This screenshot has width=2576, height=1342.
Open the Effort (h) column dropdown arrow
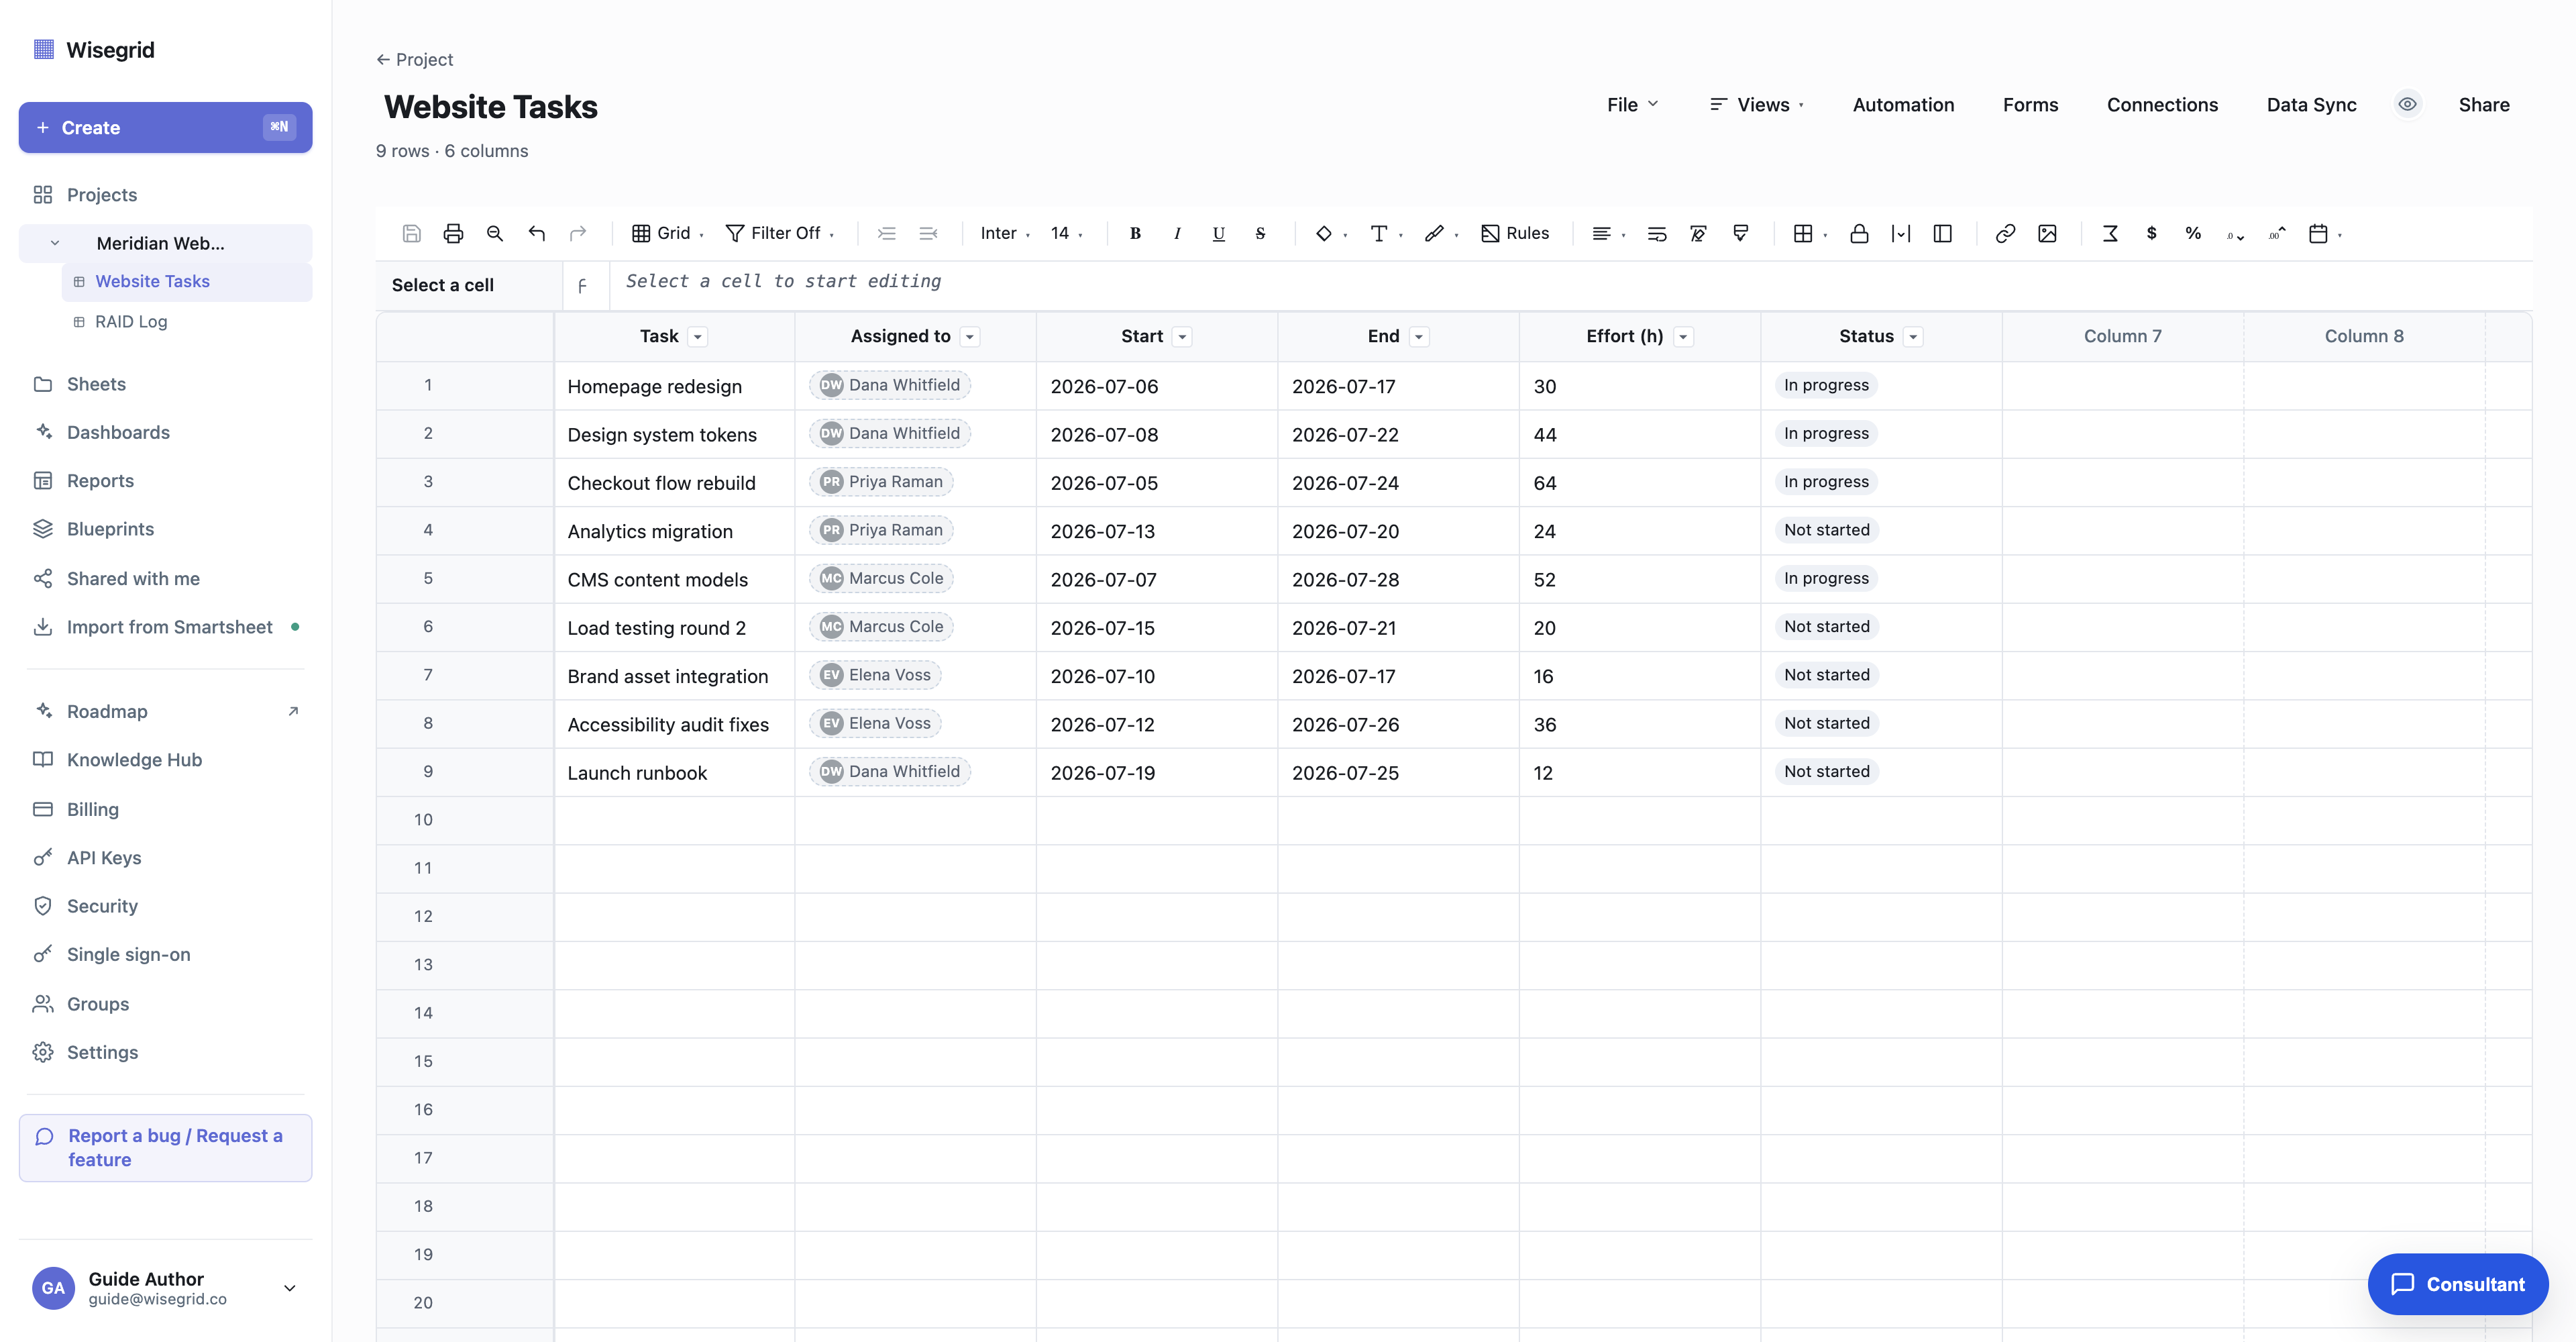click(x=1683, y=337)
